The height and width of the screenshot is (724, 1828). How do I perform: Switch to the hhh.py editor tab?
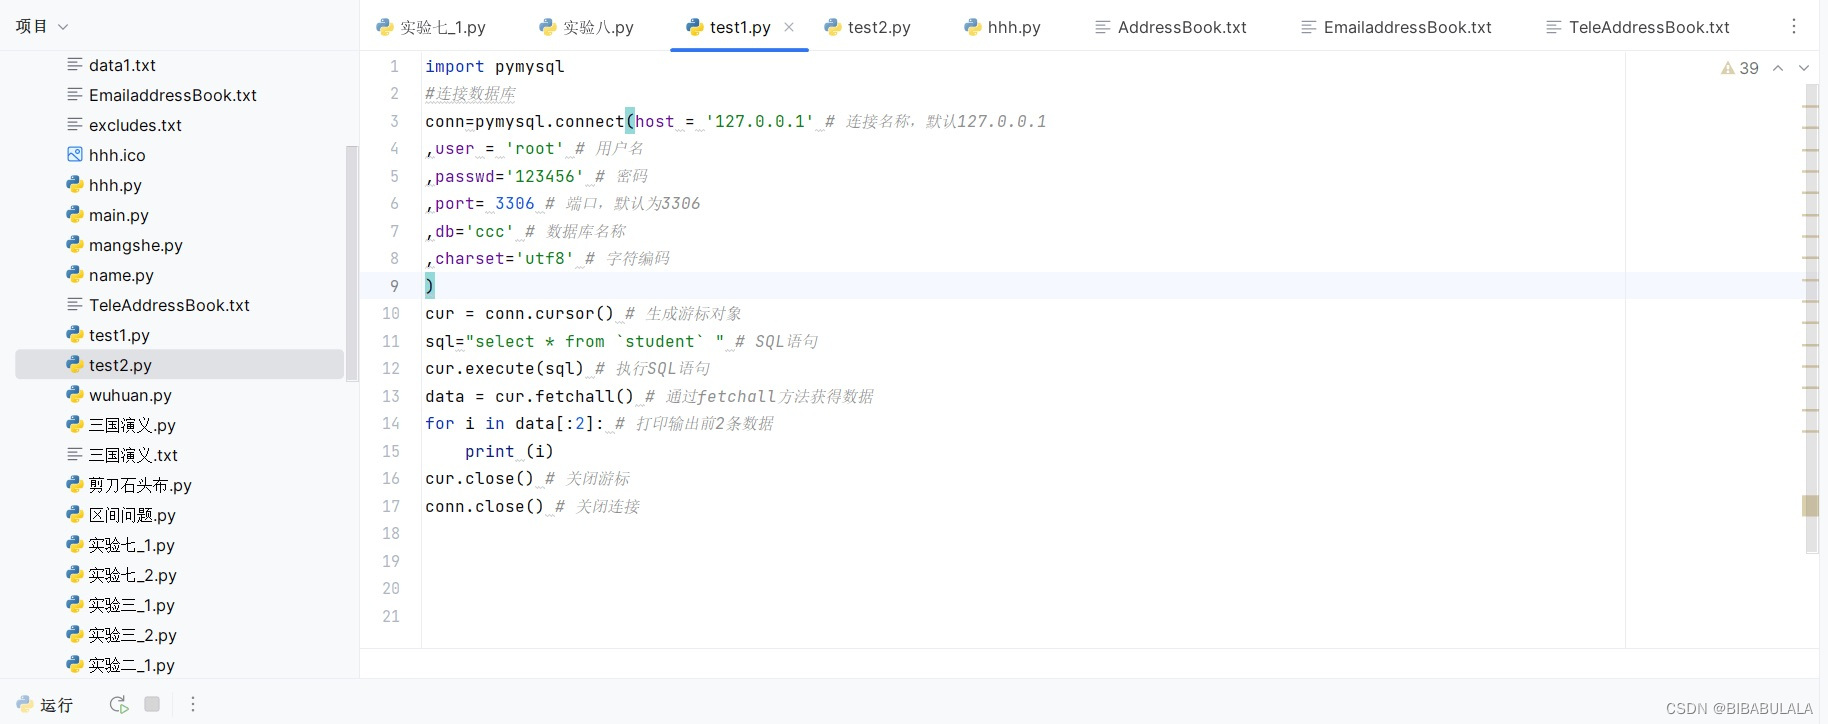click(1002, 27)
